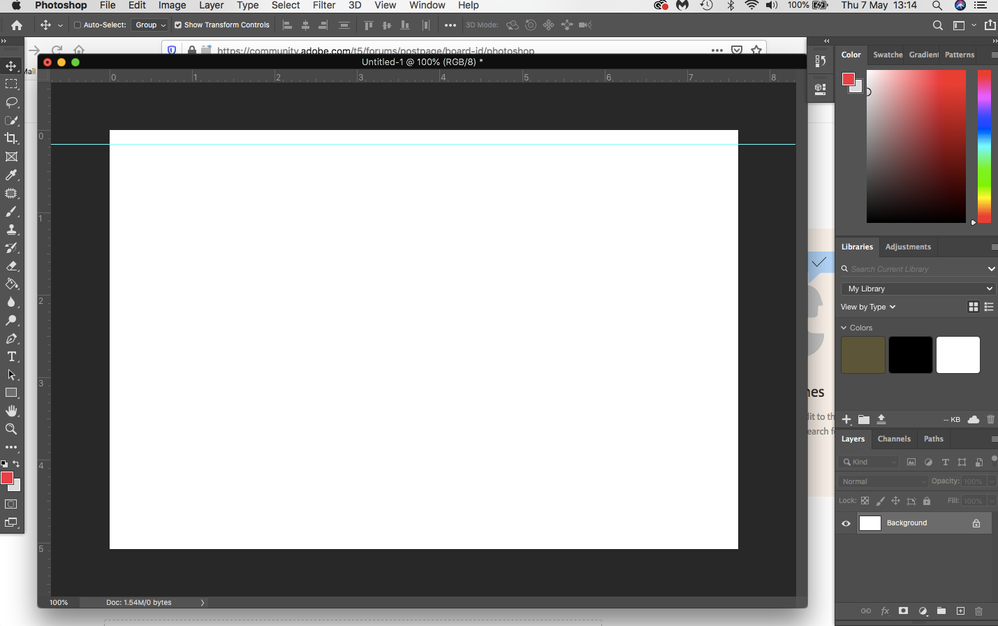The width and height of the screenshot is (998, 626).
Task: Switch to the Channels tab
Action: tap(894, 438)
